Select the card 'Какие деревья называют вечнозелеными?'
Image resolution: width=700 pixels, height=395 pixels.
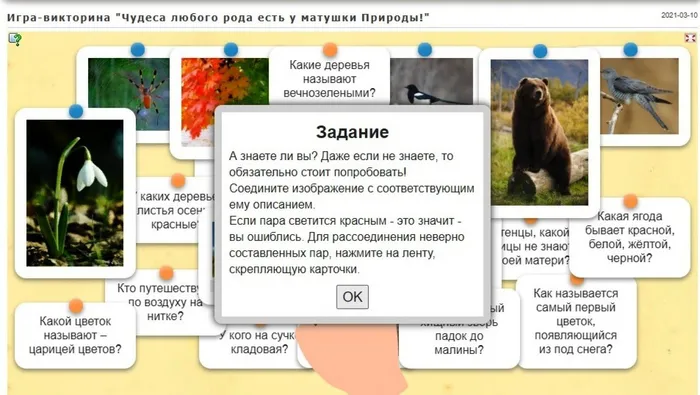pos(329,77)
